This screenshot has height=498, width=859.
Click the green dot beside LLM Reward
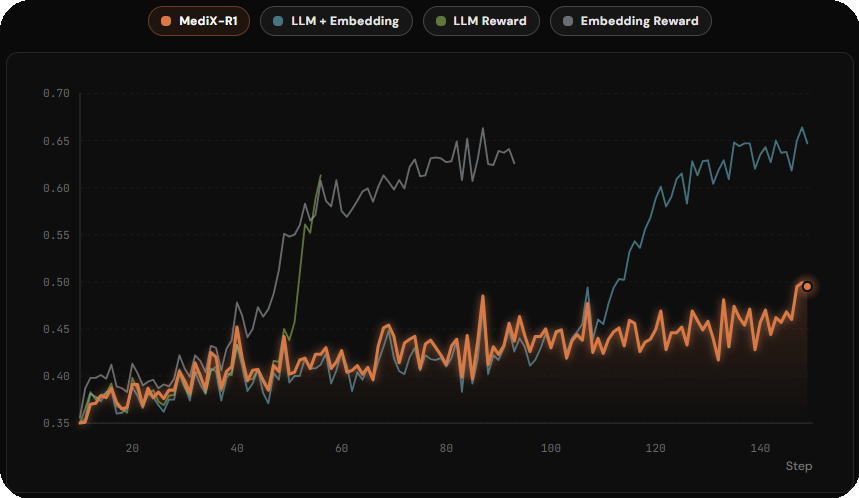442,21
